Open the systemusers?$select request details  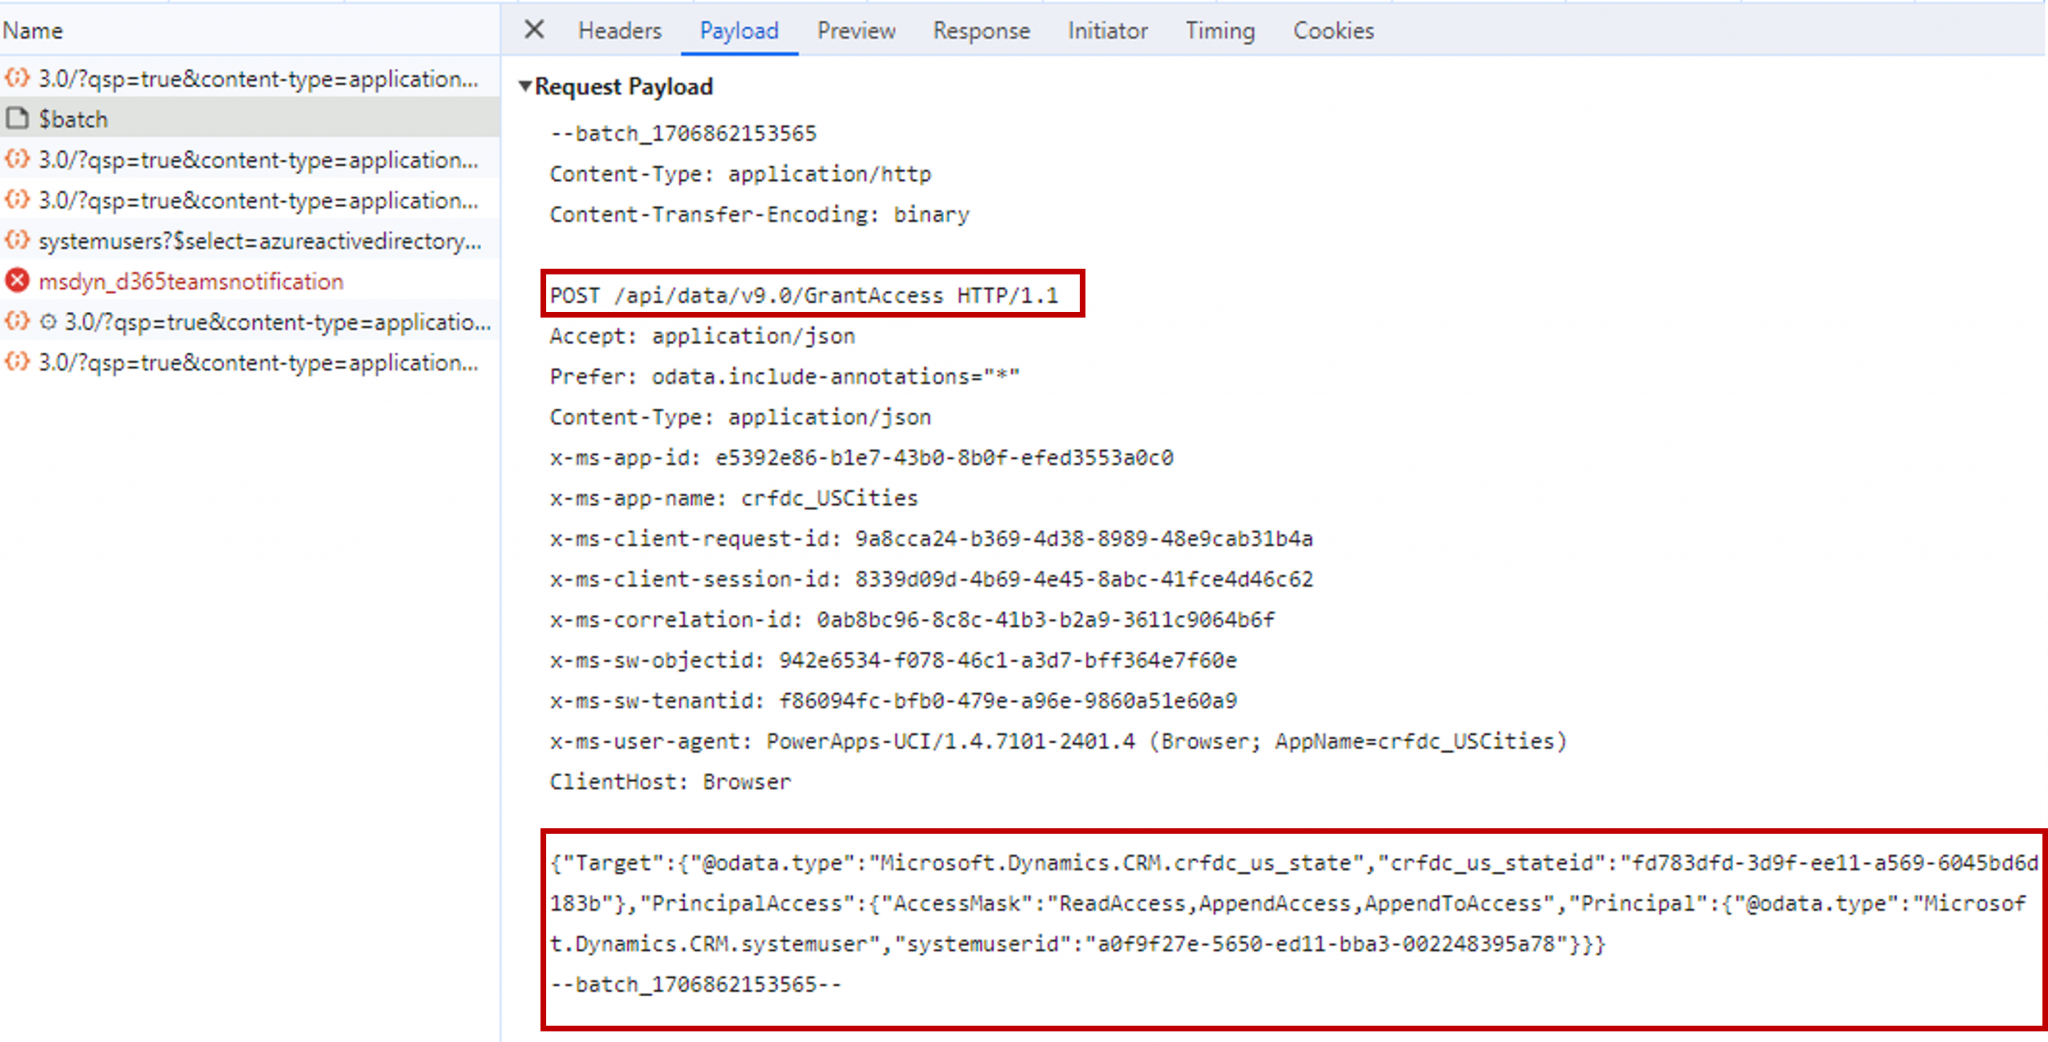point(260,240)
